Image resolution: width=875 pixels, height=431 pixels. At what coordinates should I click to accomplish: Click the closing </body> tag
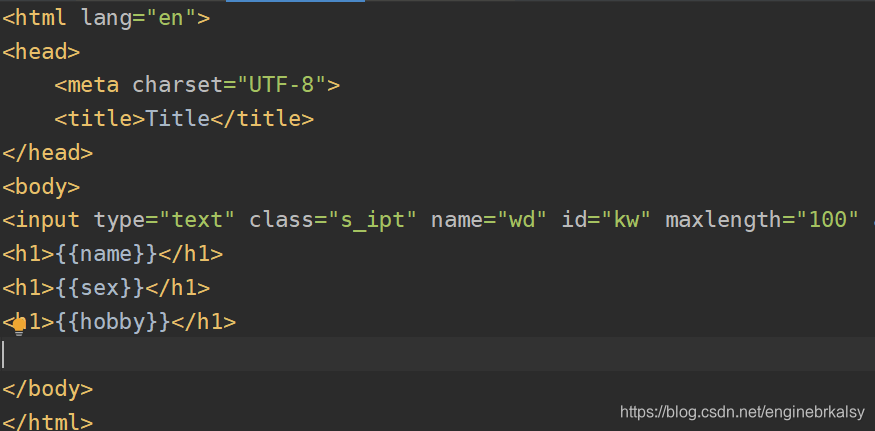point(47,389)
